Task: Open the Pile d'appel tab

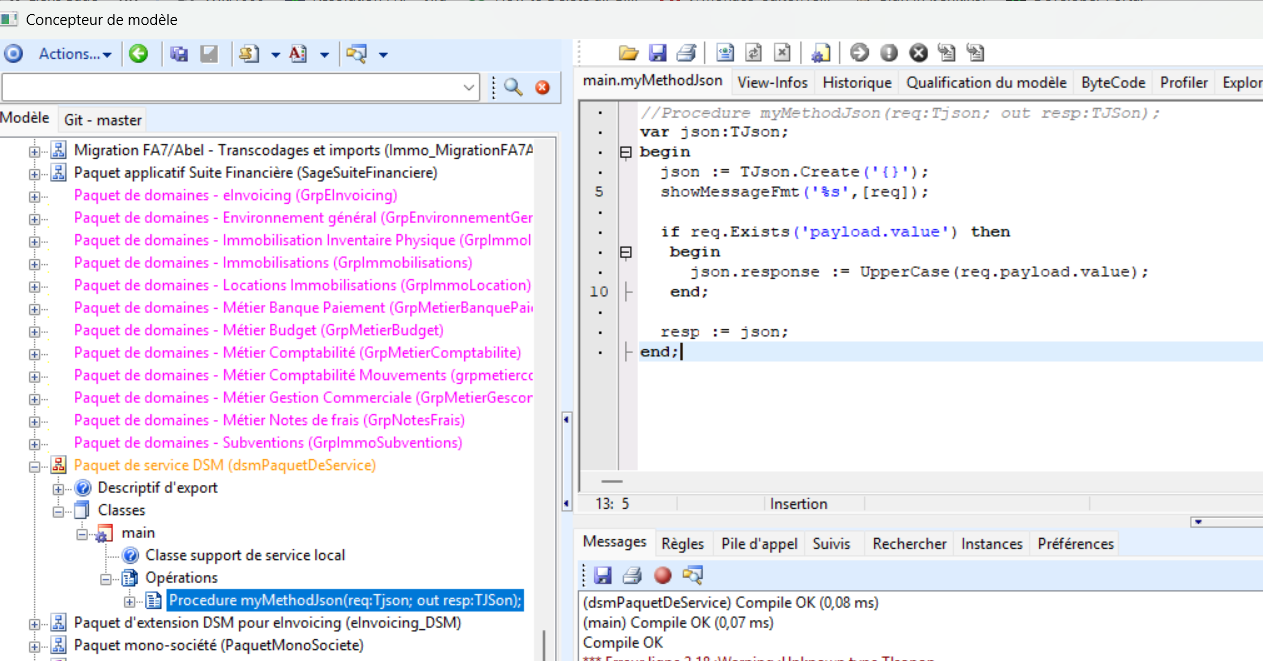Action: pyautogui.click(x=759, y=544)
